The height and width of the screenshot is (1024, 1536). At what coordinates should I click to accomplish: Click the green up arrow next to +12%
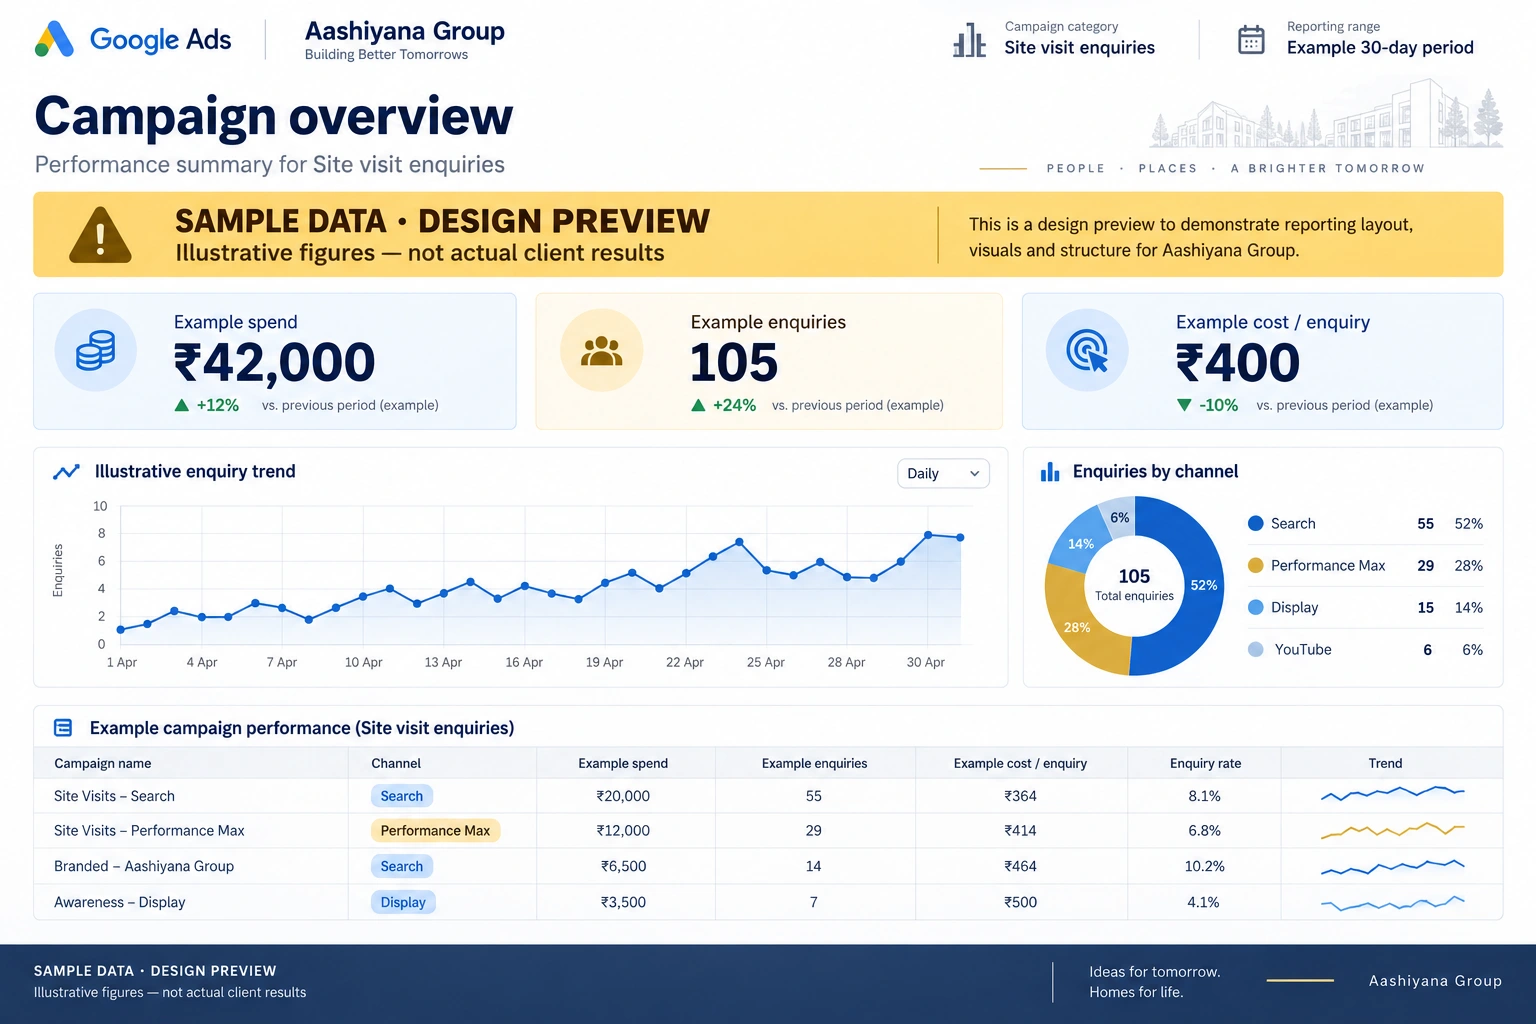coord(182,405)
